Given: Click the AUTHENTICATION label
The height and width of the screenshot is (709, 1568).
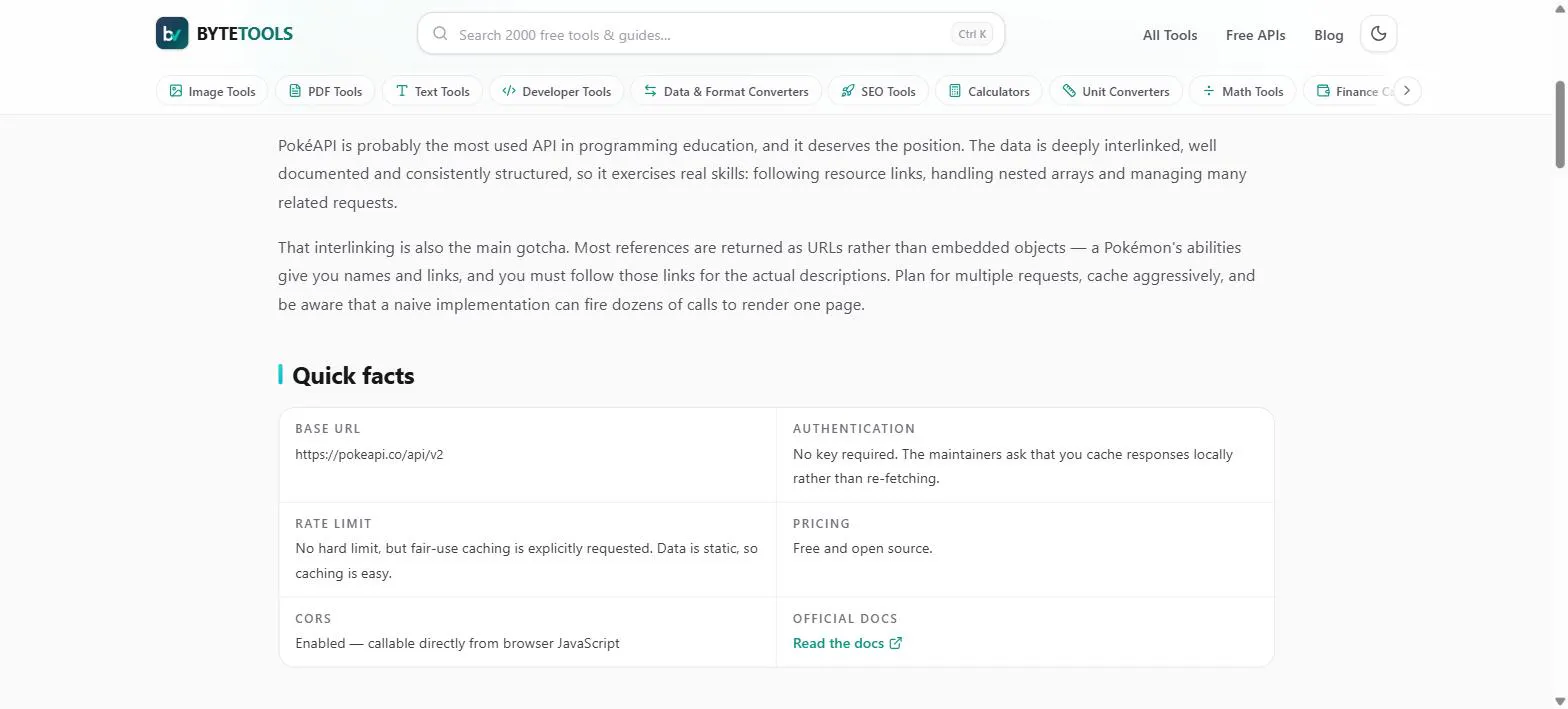Looking at the screenshot, I should point(854,428).
